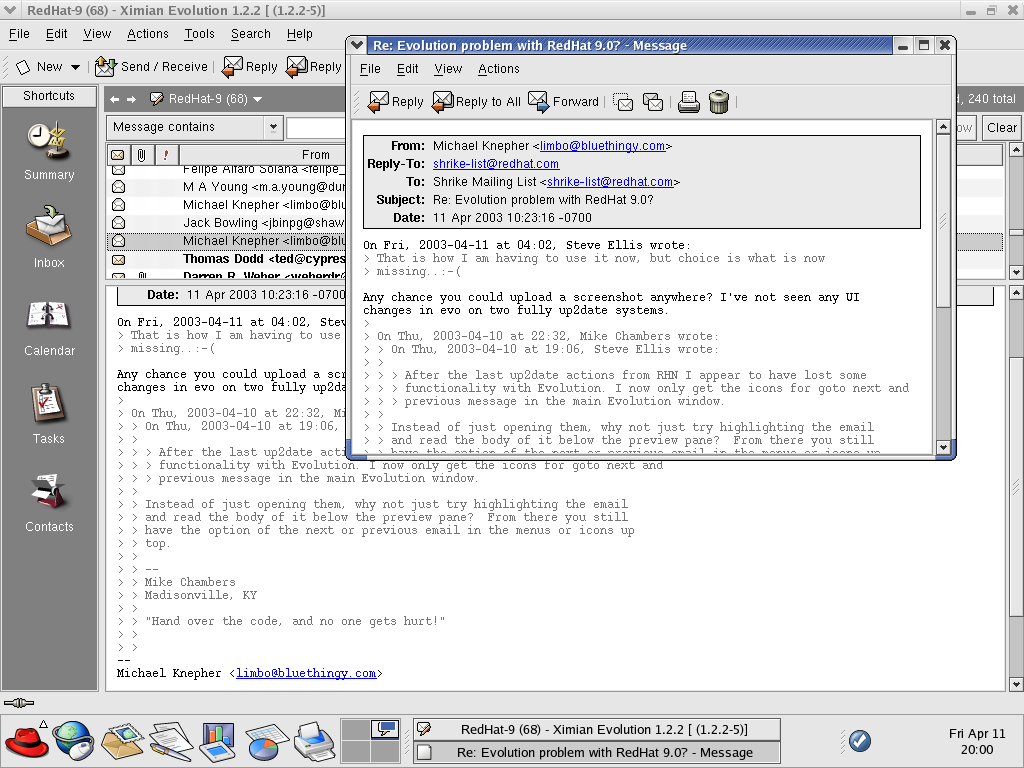The width and height of the screenshot is (1024, 768).
Task: Launch the spreadsheet pie-chart icon in panel
Action: (267, 742)
